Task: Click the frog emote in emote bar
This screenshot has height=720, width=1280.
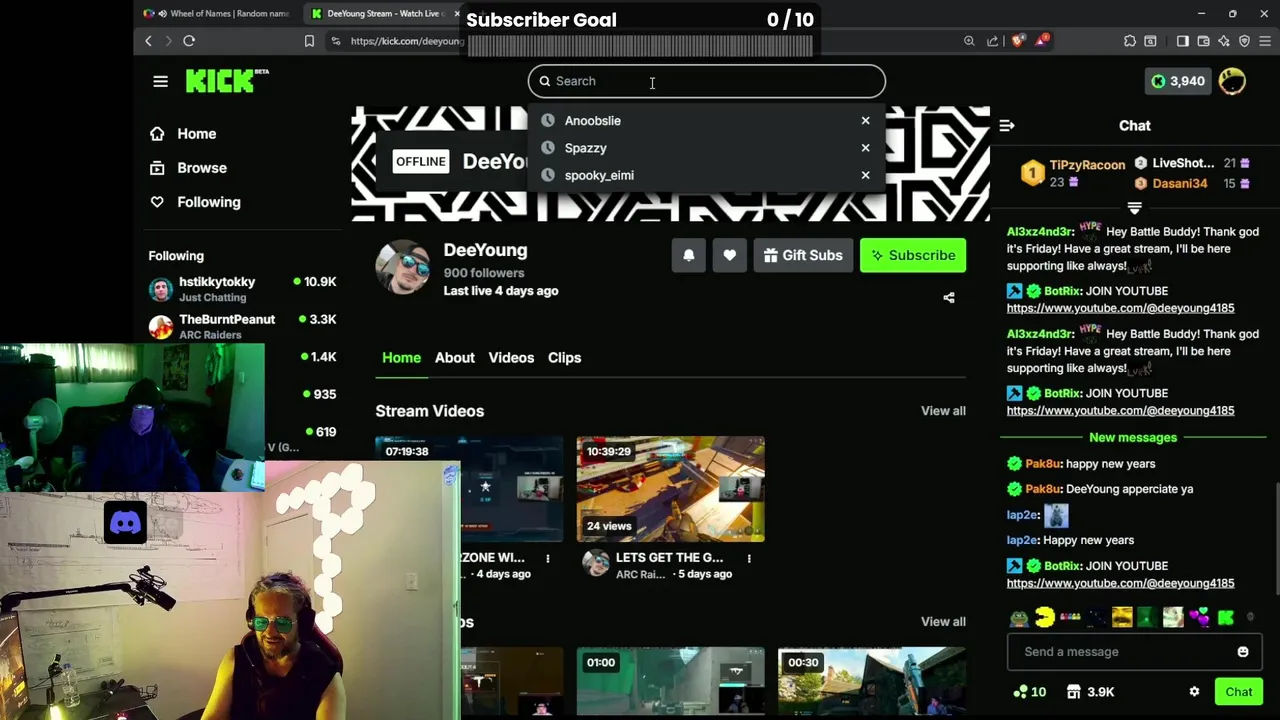Action: tap(1019, 618)
